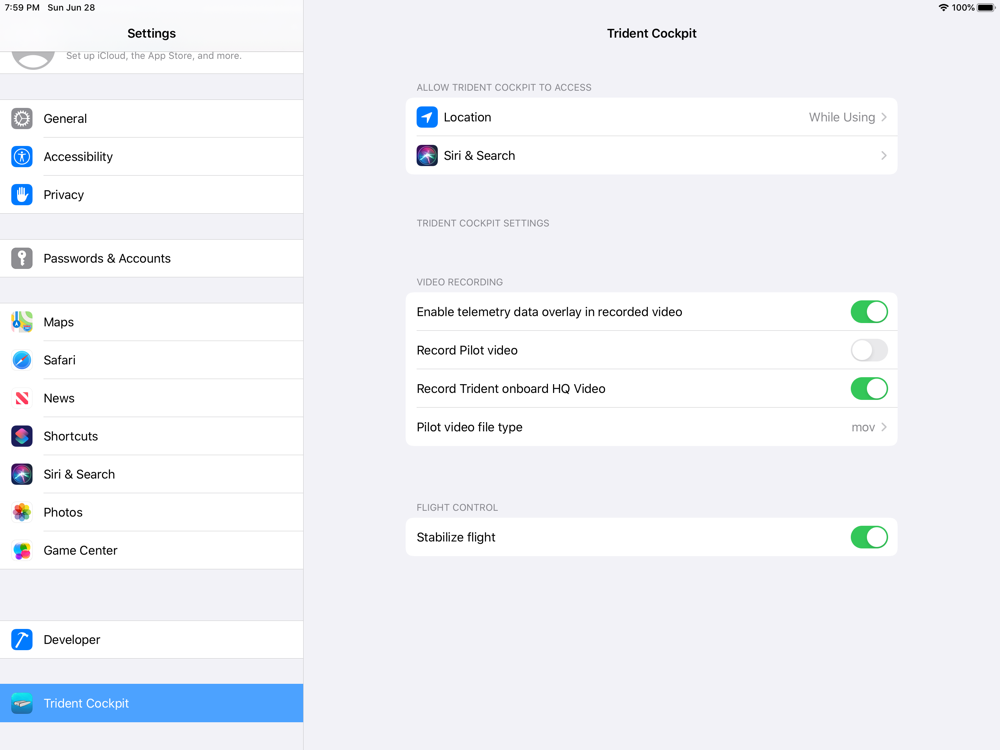Image resolution: width=1000 pixels, height=750 pixels.
Task: Open Siri & Search in the sidebar
Action: coord(152,474)
